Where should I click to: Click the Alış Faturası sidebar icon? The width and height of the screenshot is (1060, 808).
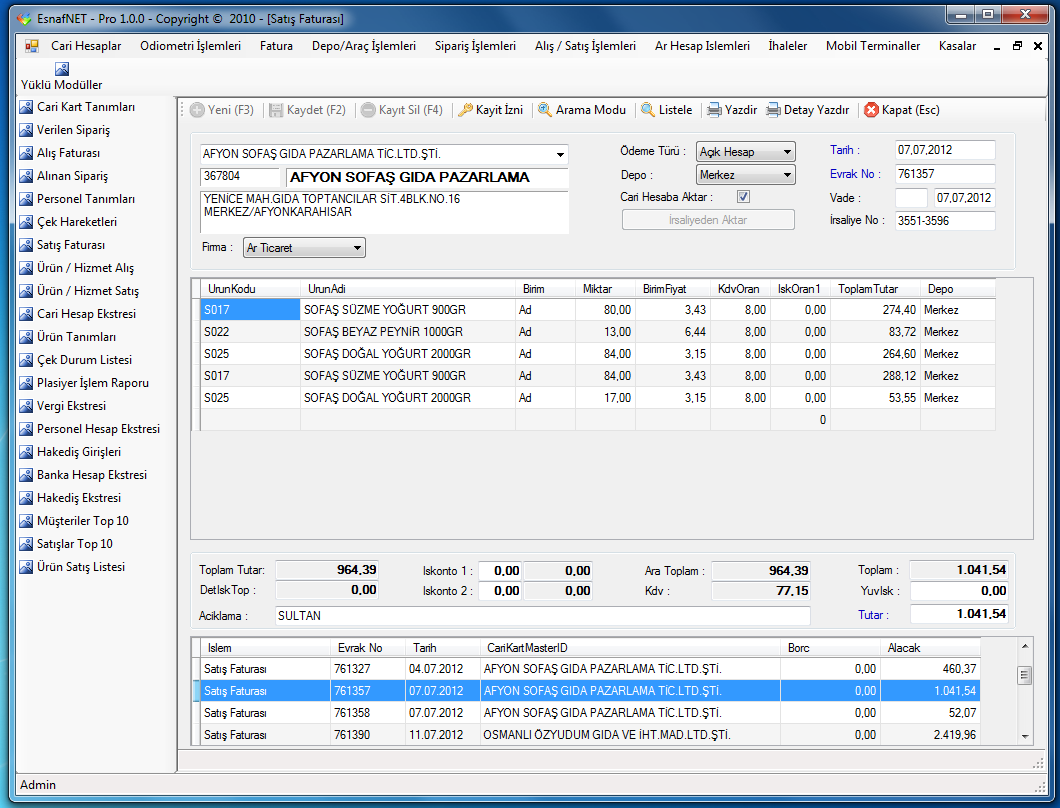point(26,153)
